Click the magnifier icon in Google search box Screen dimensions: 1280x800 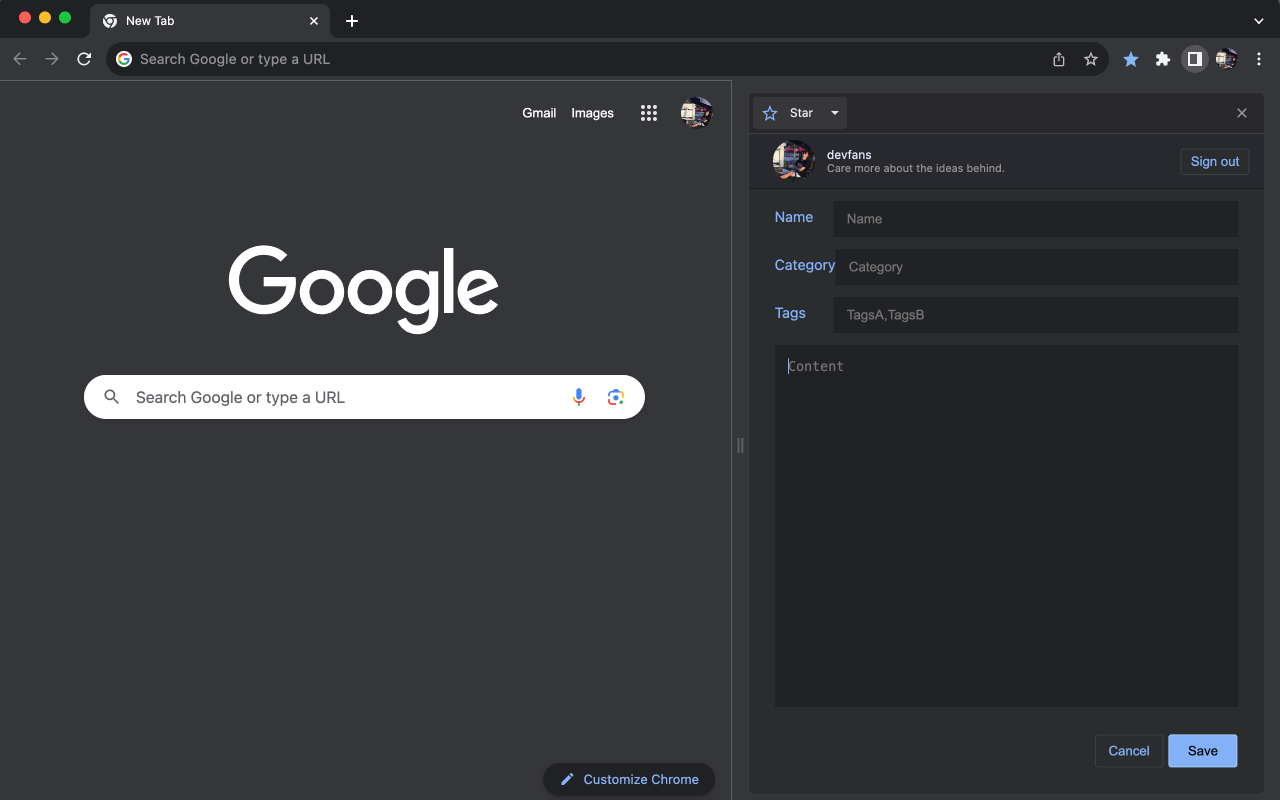click(x=112, y=397)
